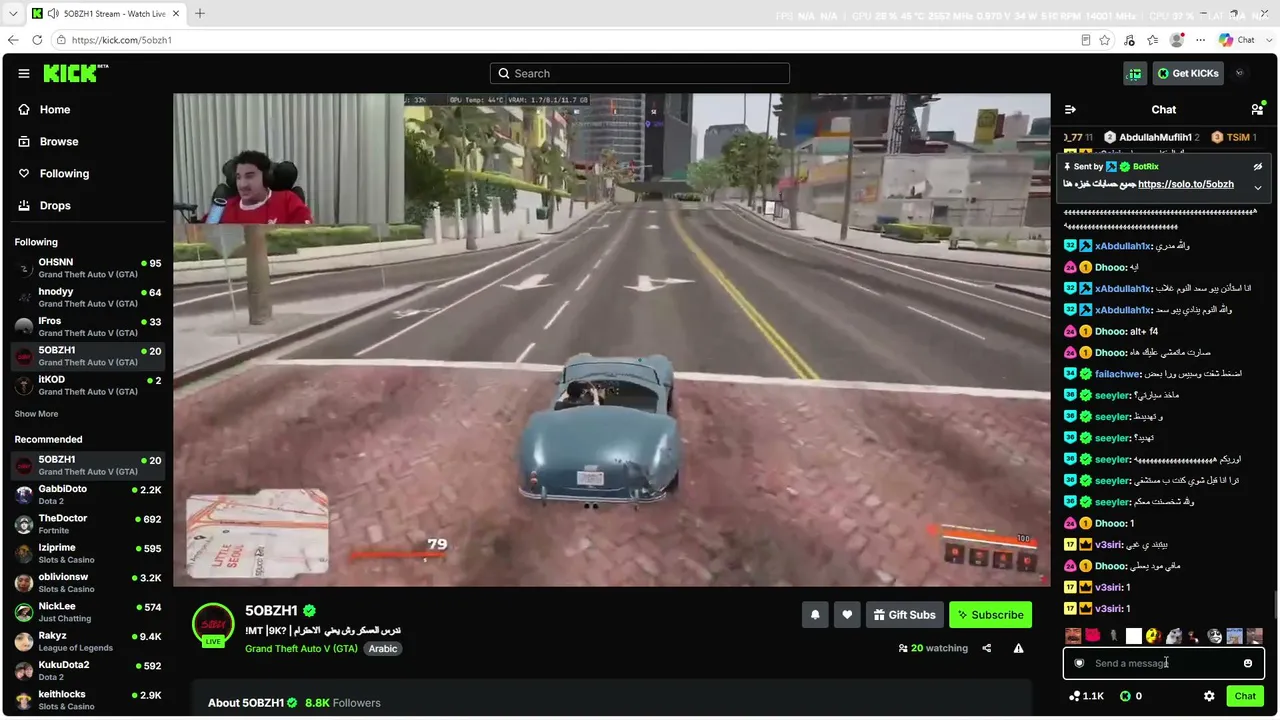
Task: Open browser media control icon
Action: tap(1129, 40)
